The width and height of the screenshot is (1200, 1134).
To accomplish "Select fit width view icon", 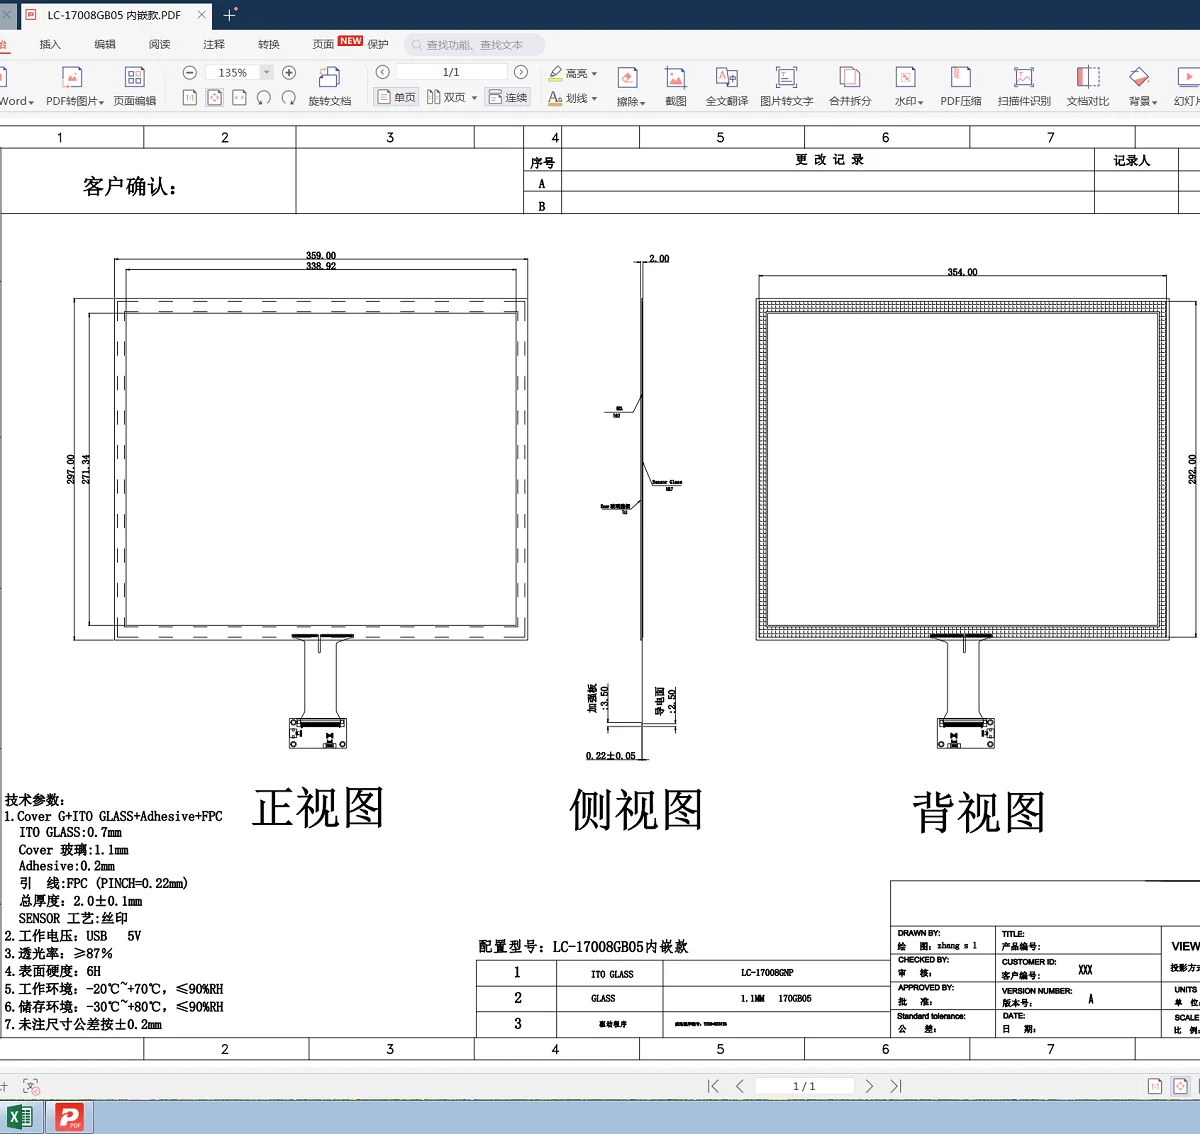I will [x=239, y=97].
